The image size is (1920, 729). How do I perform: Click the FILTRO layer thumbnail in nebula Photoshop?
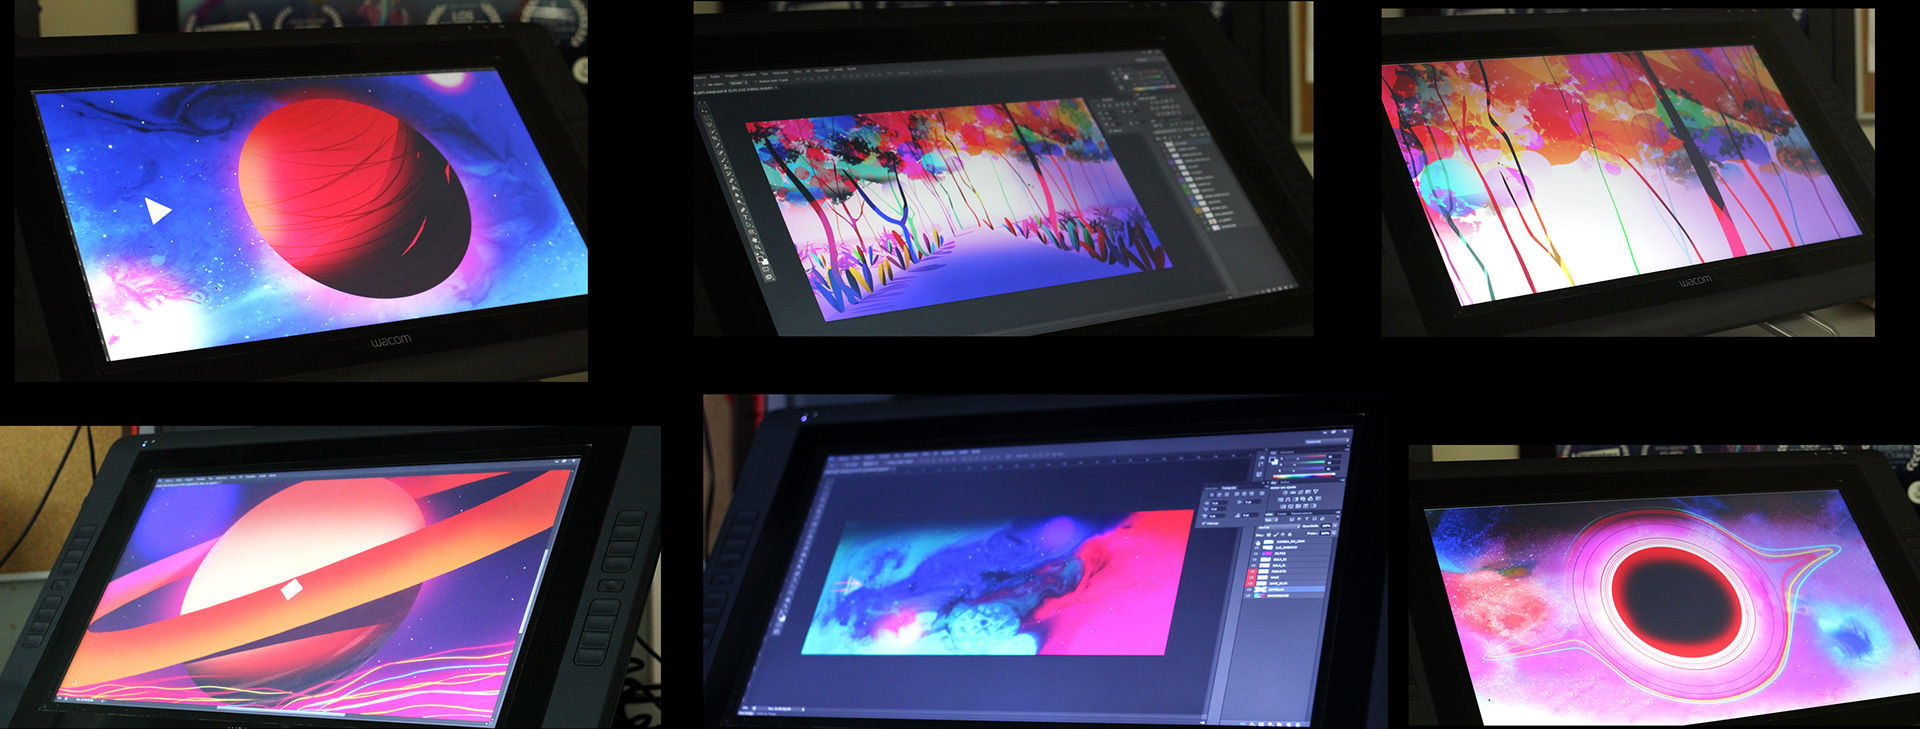click(x=1266, y=553)
